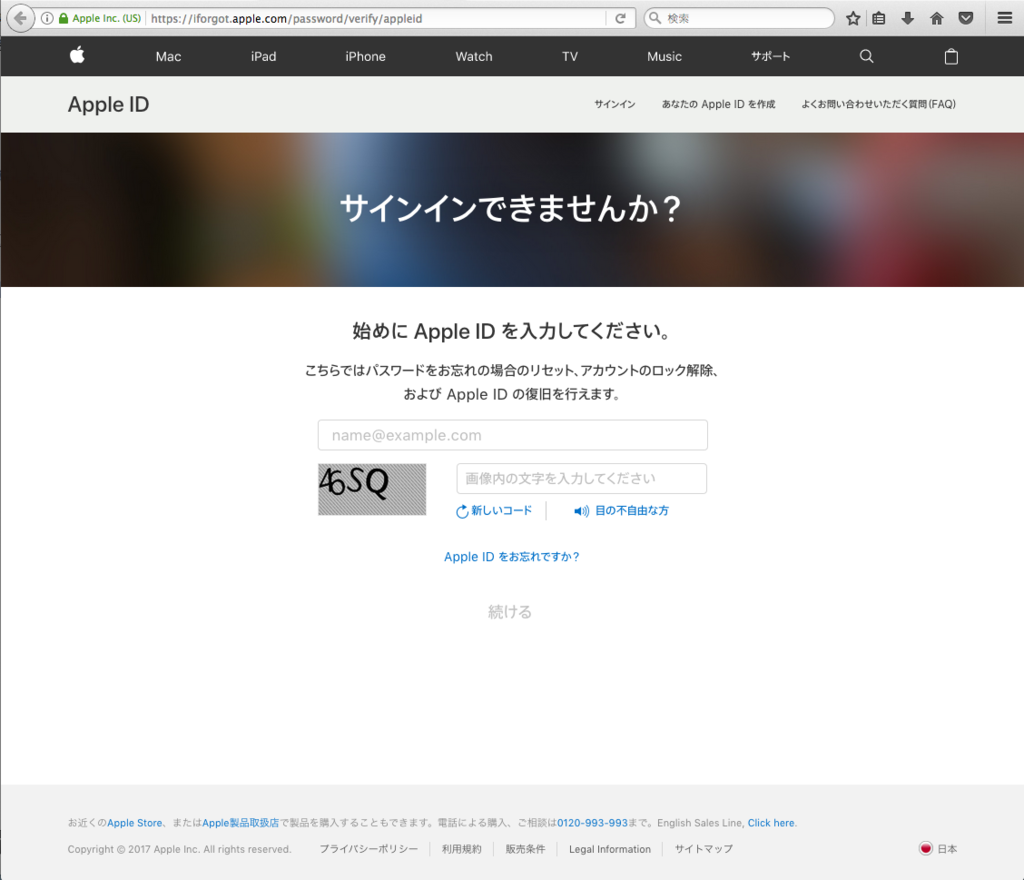This screenshot has height=880, width=1024.
Task: Click the green padlock security icon
Action: (x=63, y=18)
